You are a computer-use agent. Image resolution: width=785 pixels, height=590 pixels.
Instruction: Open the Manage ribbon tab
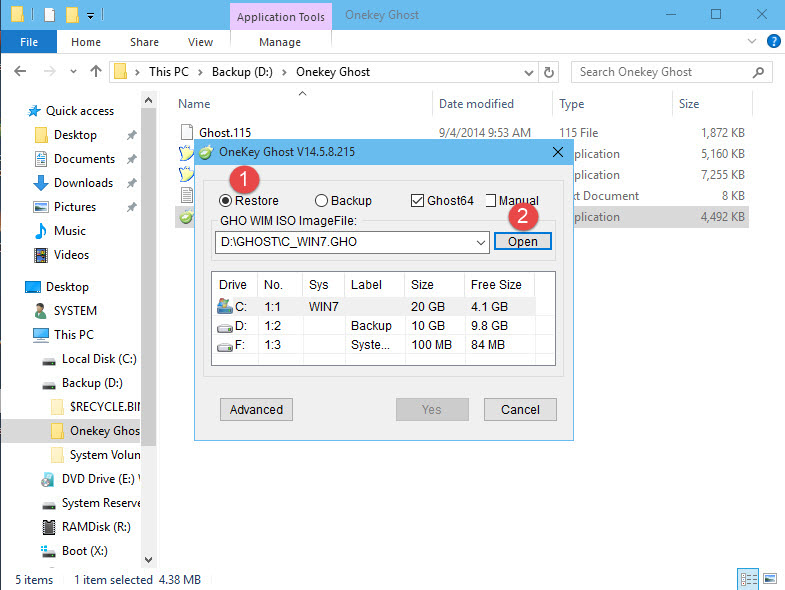(x=280, y=42)
